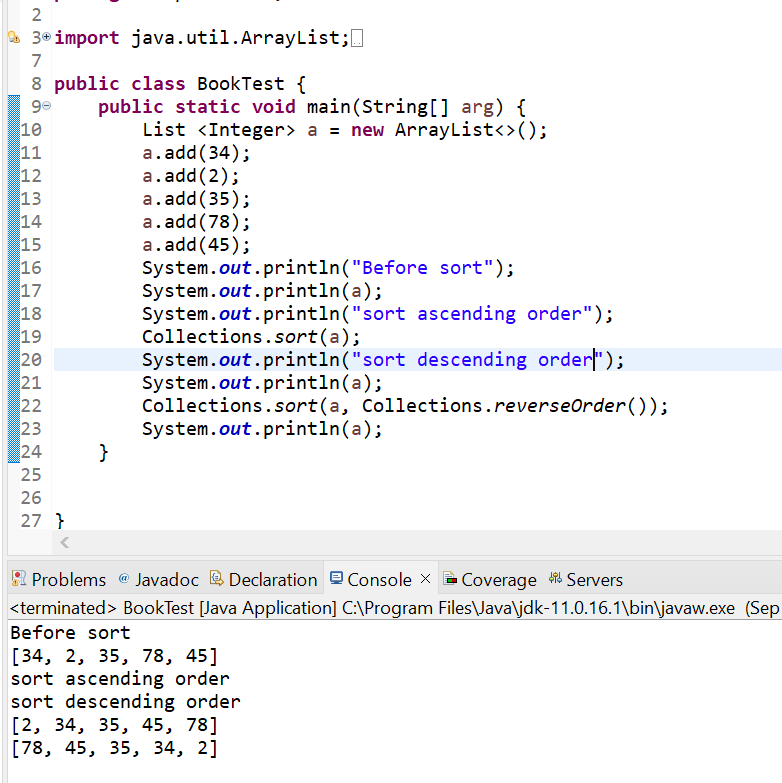Close the Console tab
The image size is (782, 783).
pyautogui.click(x=425, y=579)
